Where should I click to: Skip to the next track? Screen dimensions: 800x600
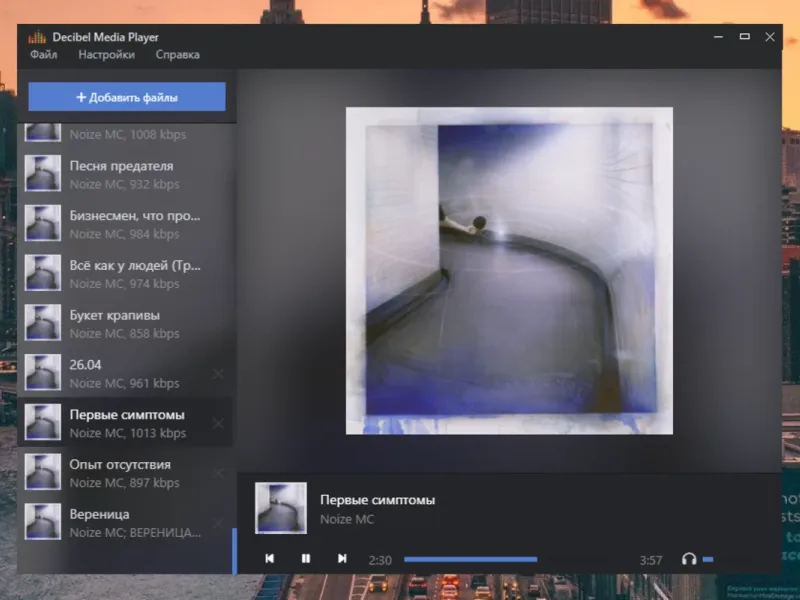coord(342,559)
